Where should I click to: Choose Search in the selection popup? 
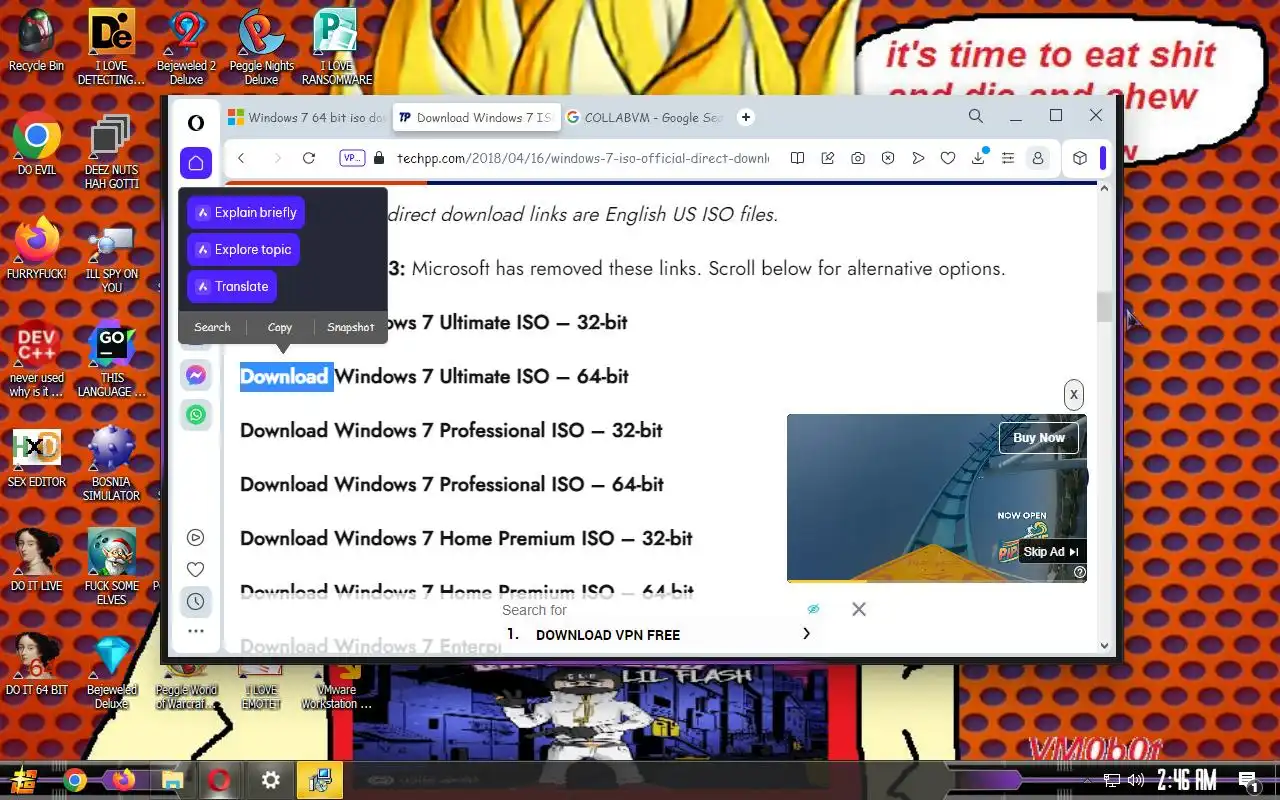212,327
